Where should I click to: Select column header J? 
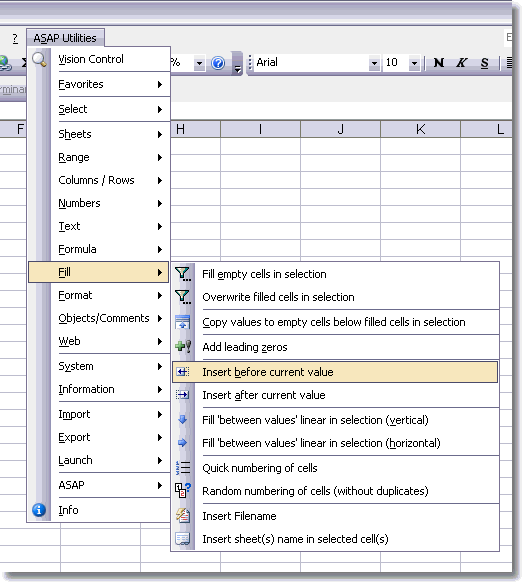click(x=340, y=129)
